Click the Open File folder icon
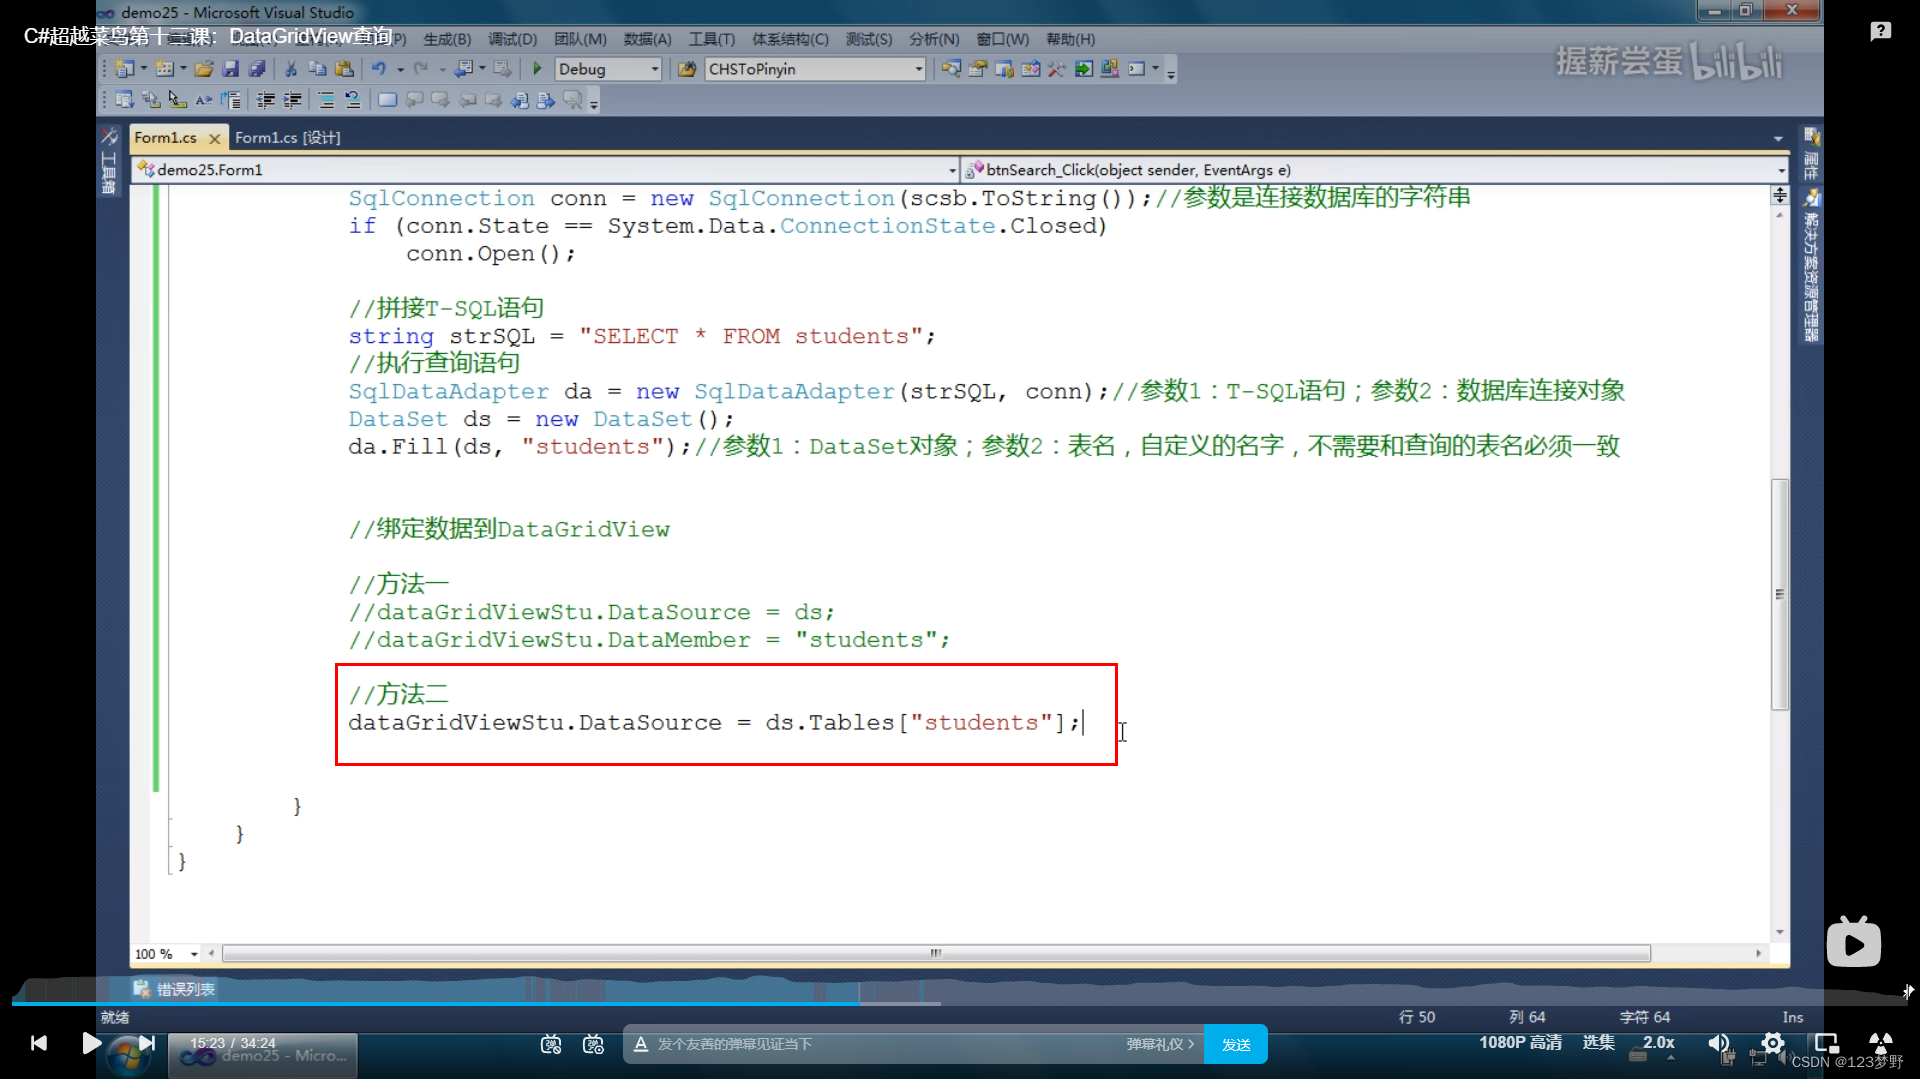Viewport: 1920px width, 1079px height. click(204, 69)
